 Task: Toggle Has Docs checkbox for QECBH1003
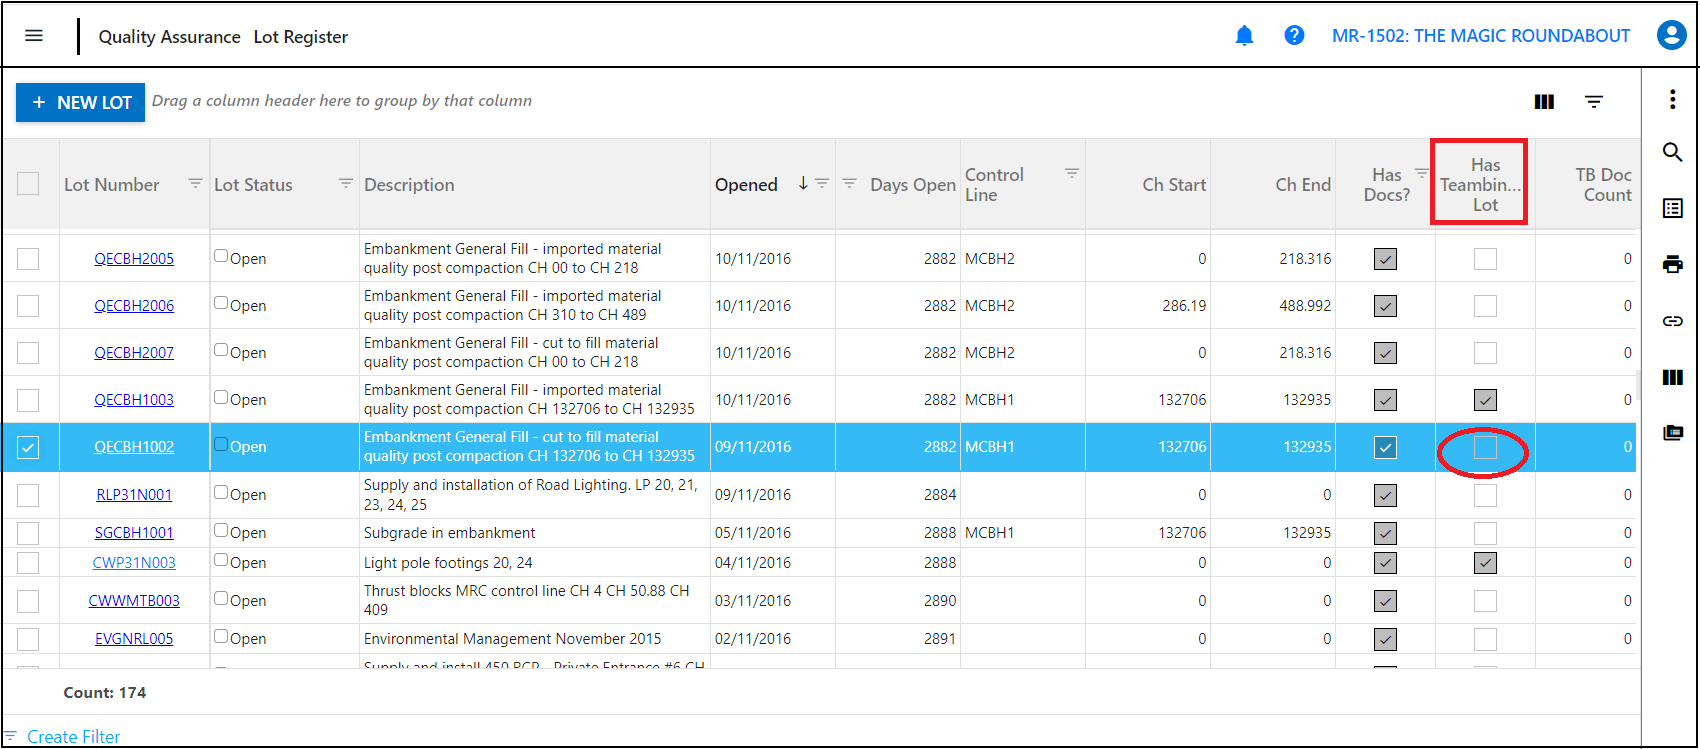click(x=1385, y=400)
